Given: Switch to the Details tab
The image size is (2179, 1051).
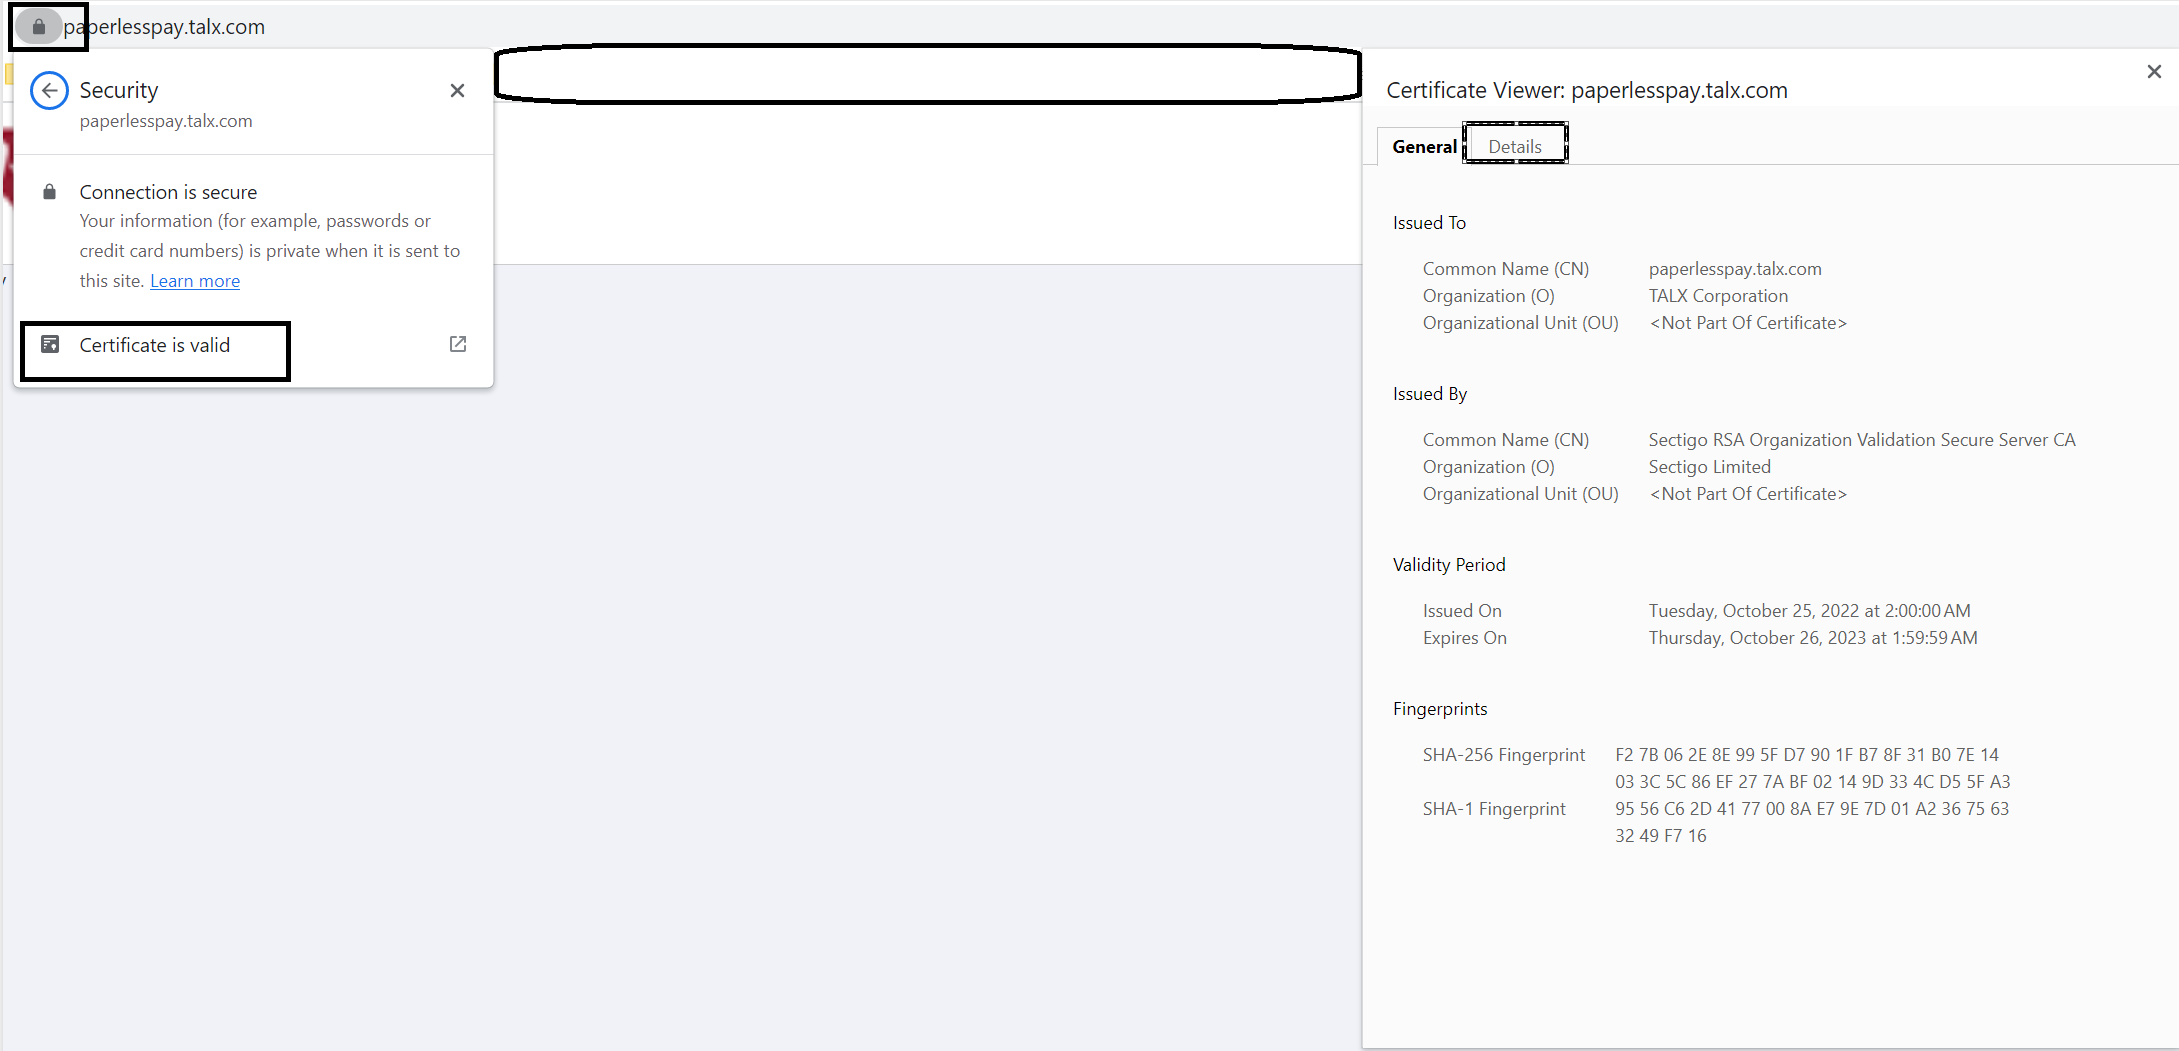Looking at the screenshot, I should click(1515, 147).
